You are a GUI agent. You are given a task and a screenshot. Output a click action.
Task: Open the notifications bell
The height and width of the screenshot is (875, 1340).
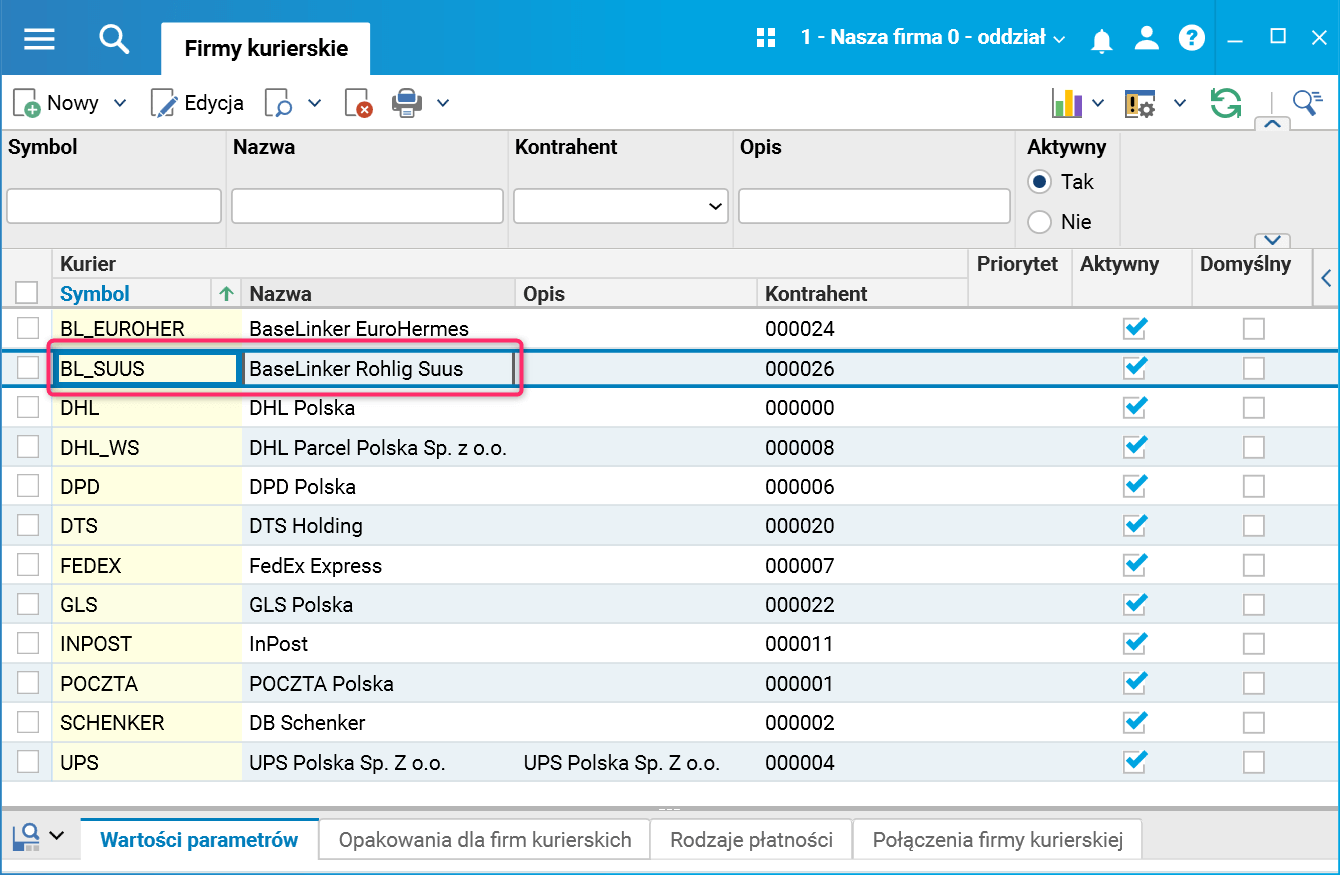pos(1102,39)
